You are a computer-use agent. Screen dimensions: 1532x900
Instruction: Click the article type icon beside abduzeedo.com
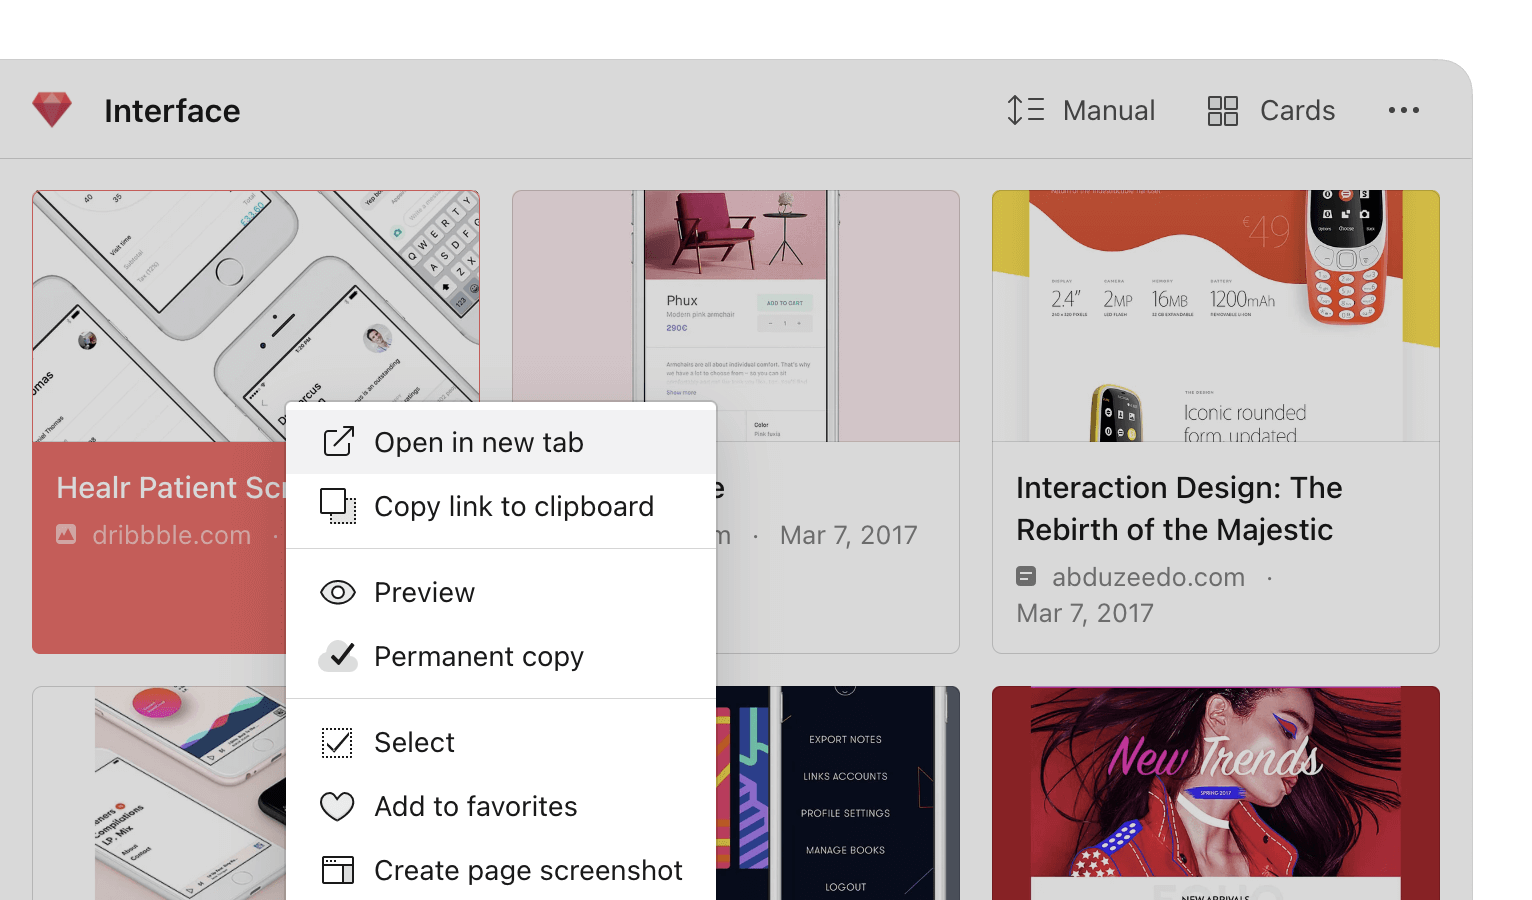tap(1026, 576)
